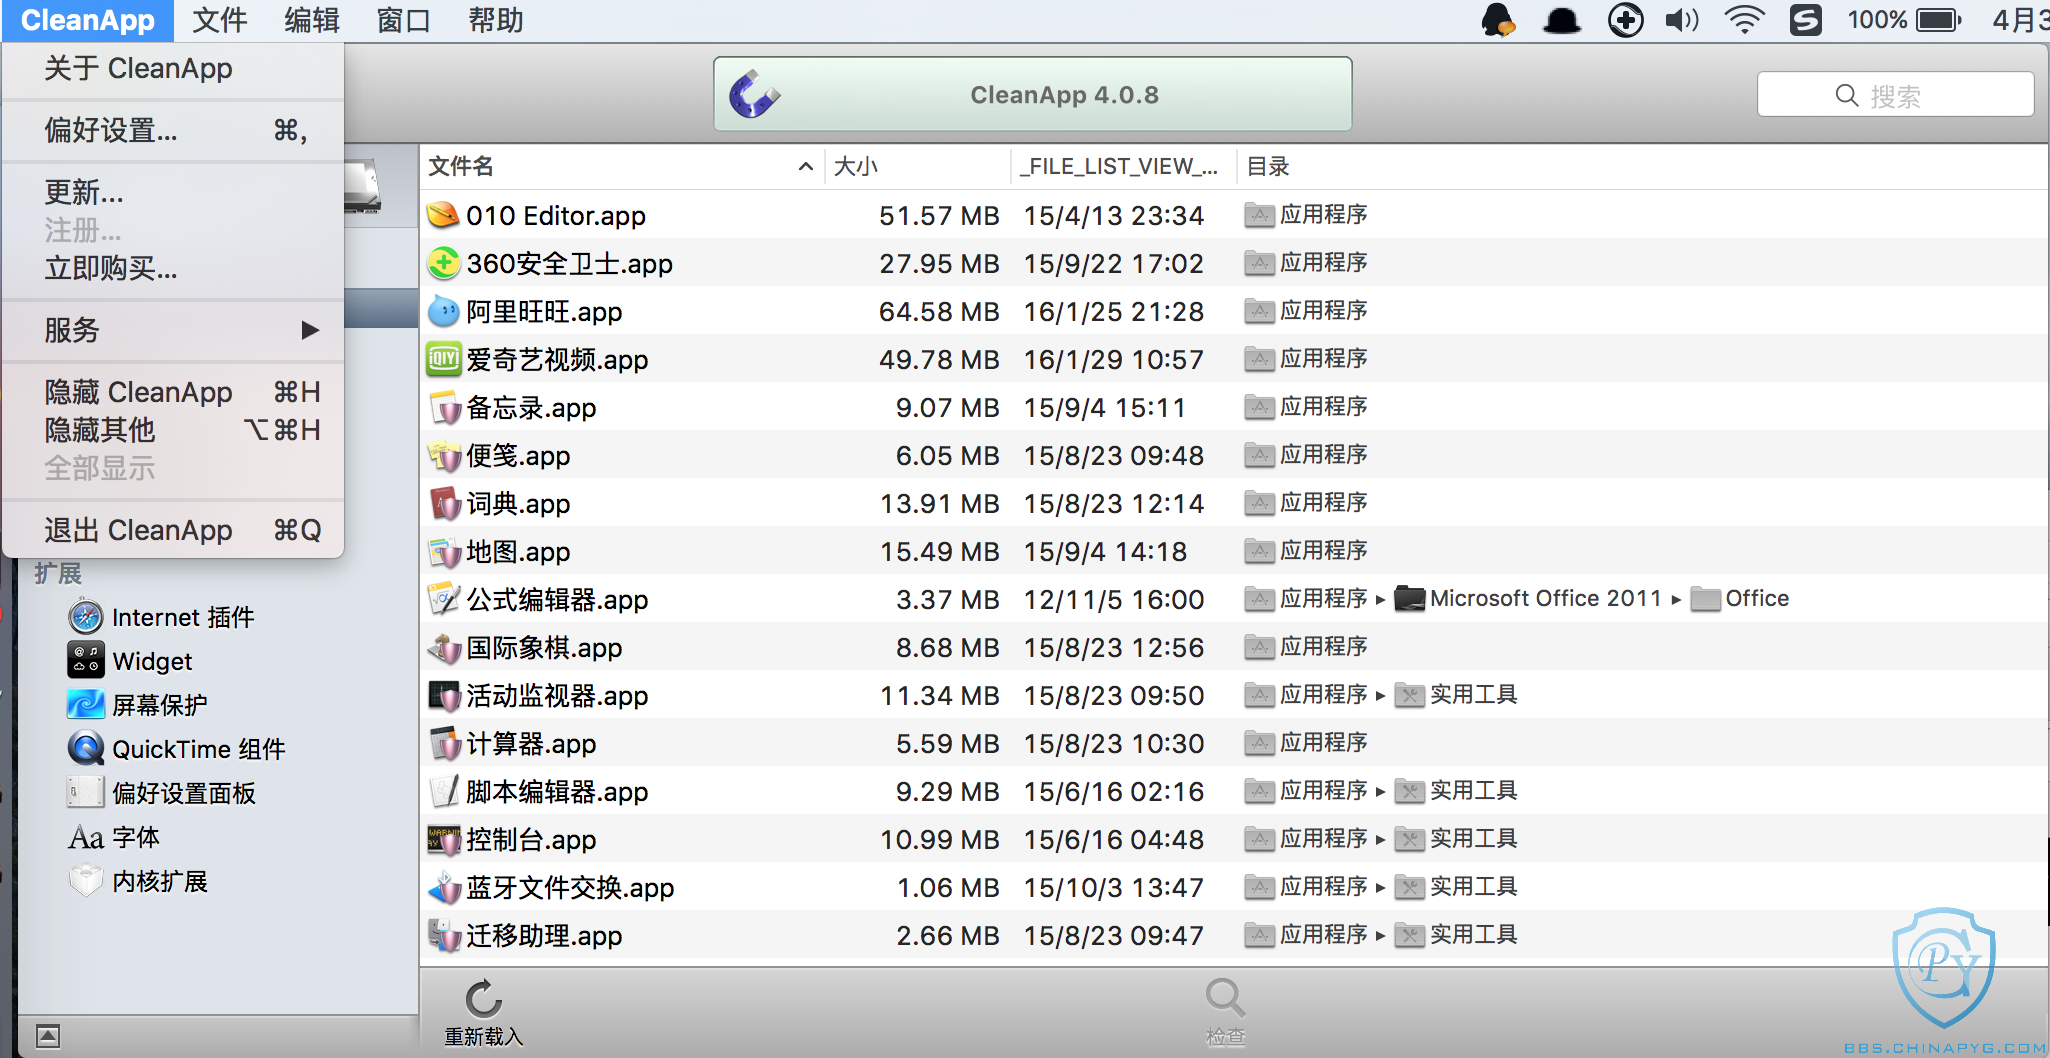This screenshot has width=2050, height=1058.
Task: Click the 360安全卫士.app icon
Action: [443, 263]
